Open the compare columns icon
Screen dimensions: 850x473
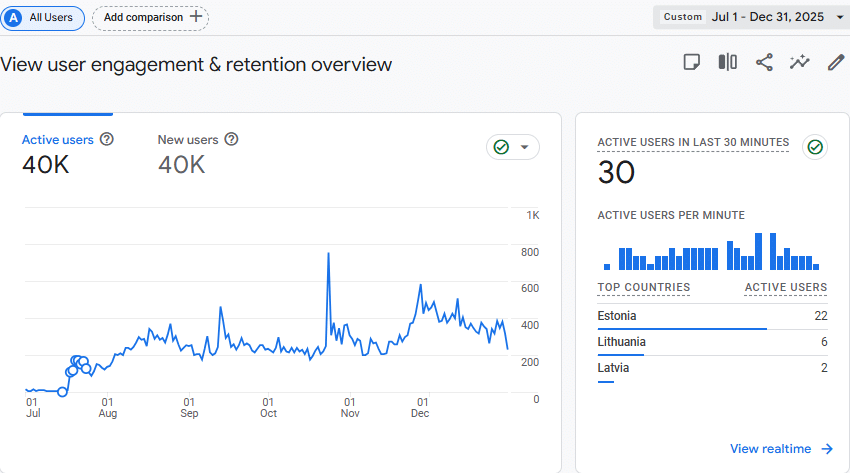727,63
